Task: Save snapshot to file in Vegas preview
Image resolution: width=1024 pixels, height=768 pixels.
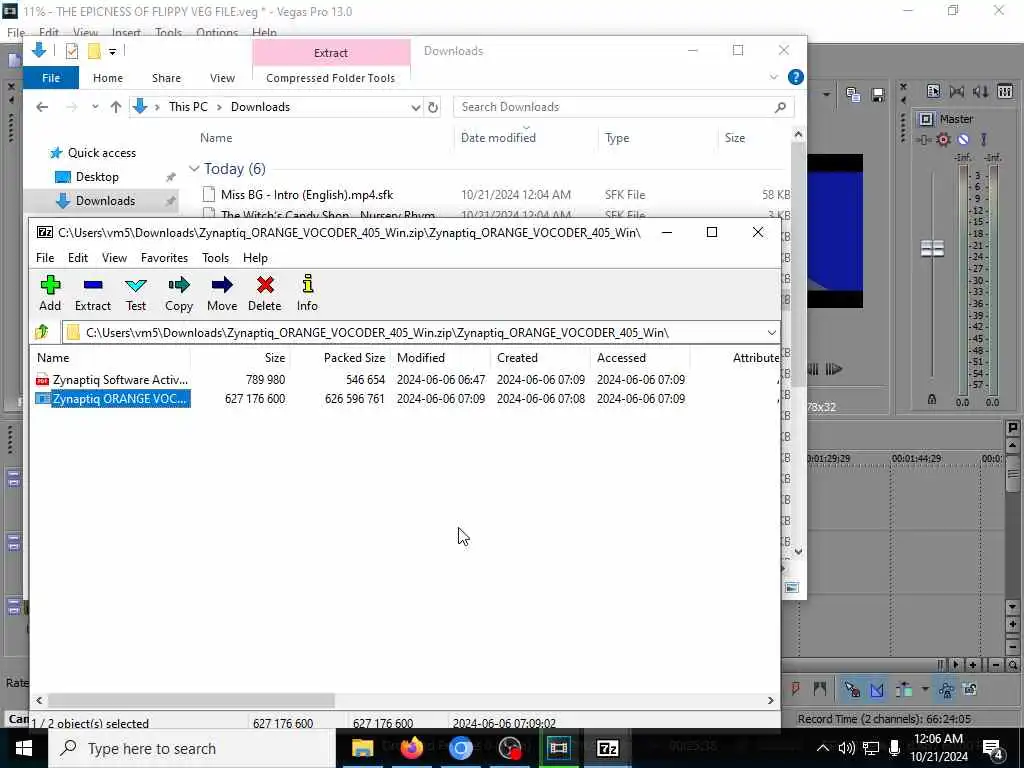Action: pos(878,95)
